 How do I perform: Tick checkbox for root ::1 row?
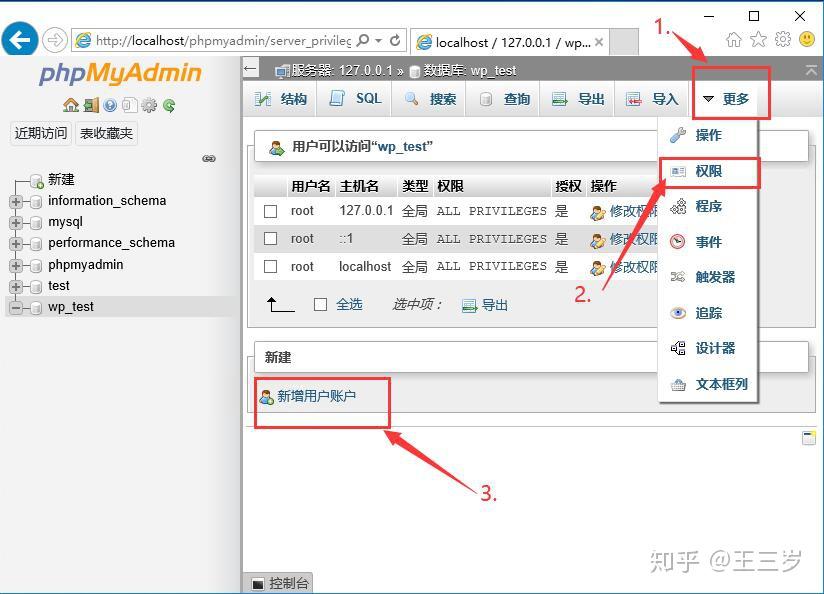[x=271, y=239]
